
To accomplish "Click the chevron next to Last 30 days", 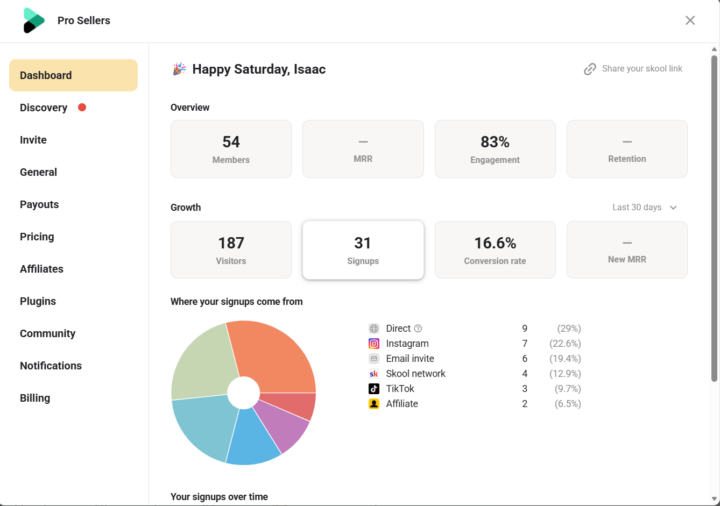I will click(673, 208).
